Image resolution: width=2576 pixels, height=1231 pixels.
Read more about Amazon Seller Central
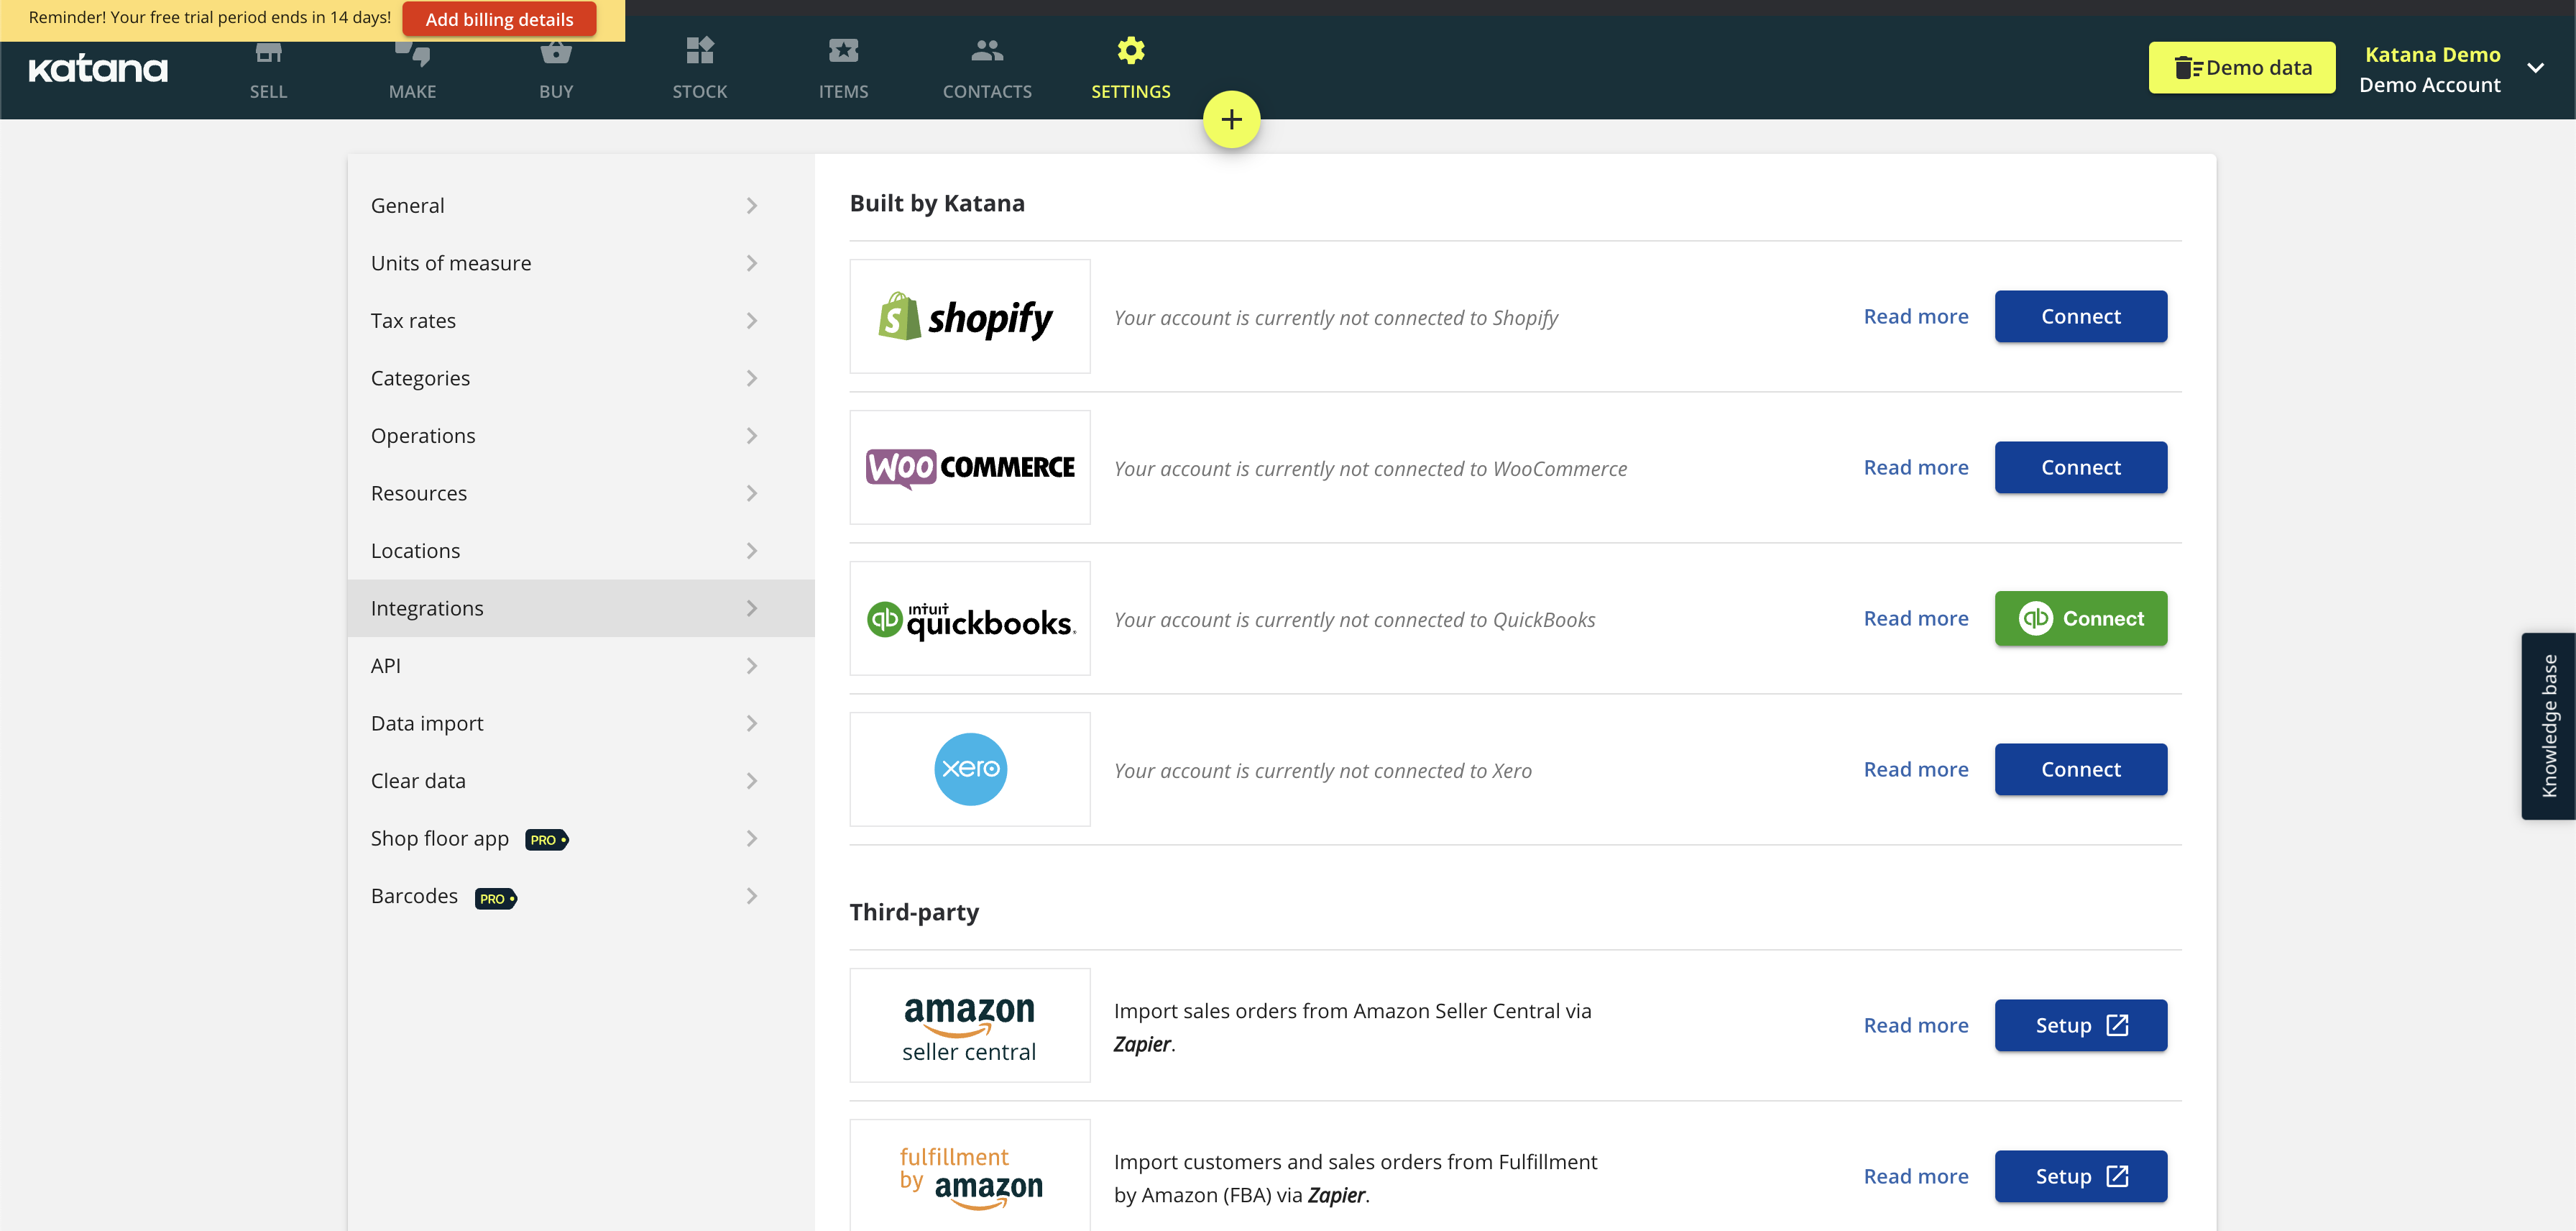tap(1916, 1025)
